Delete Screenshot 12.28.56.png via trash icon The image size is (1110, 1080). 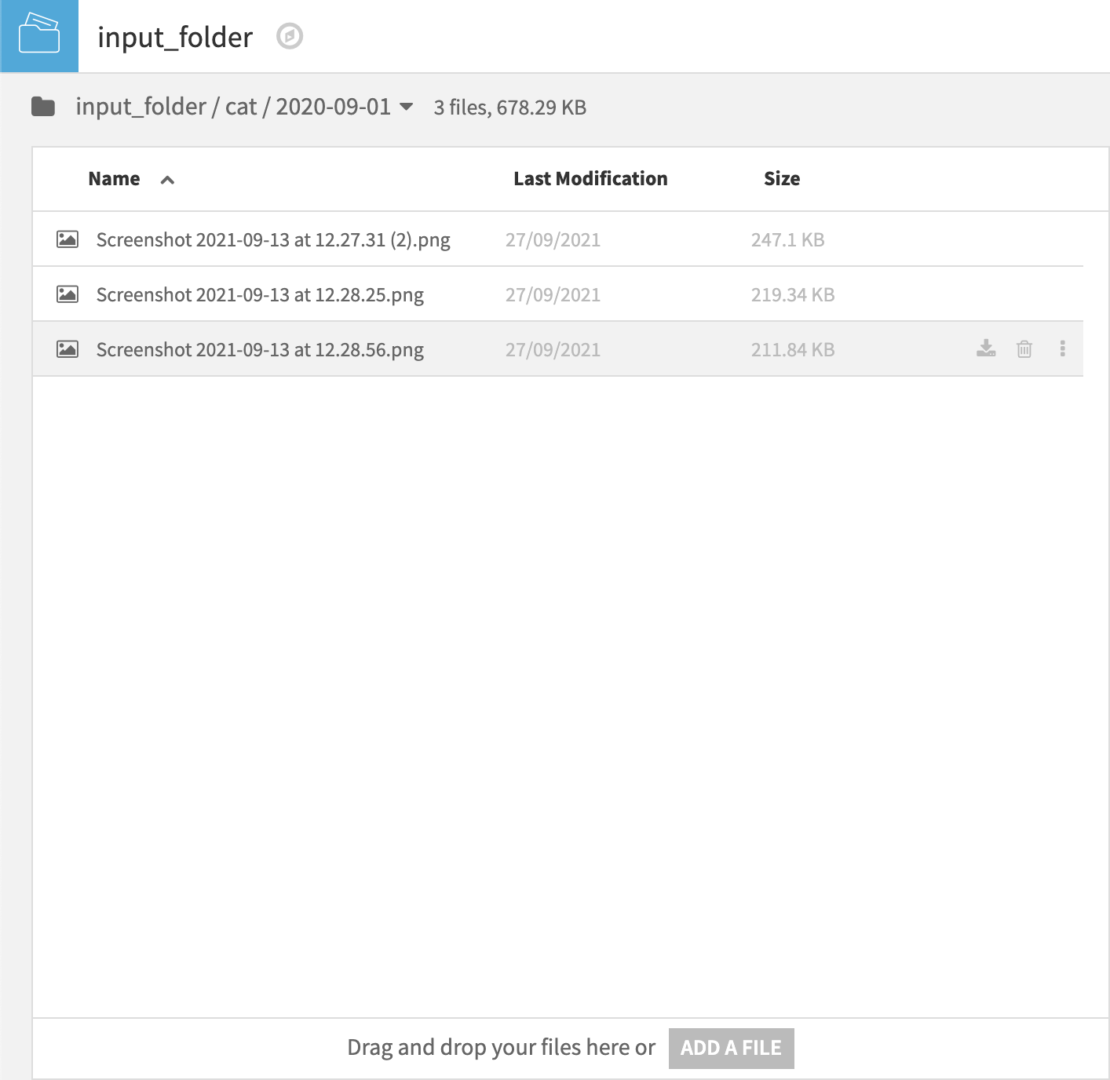pyautogui.click(x=1024, y=349)
